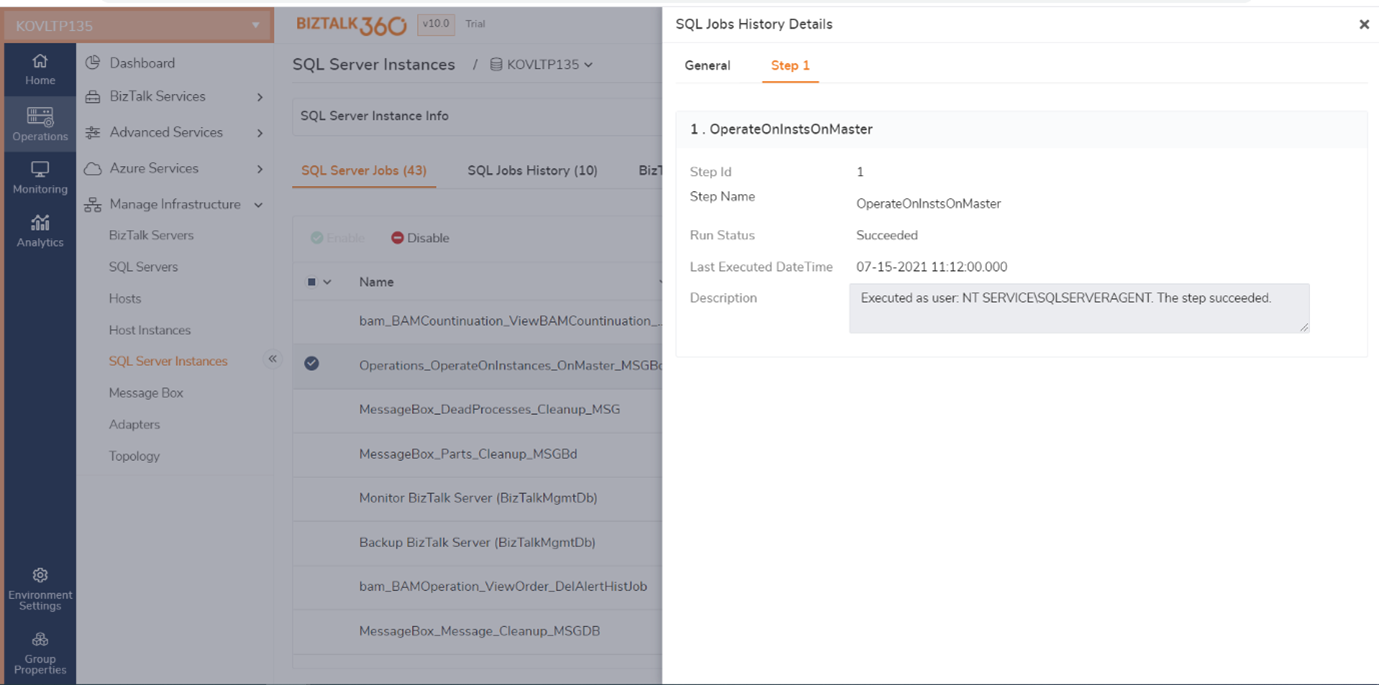Close the SQL Jobs History Details panel
Screen dimensions: 1379x685
click(1363, 24)
